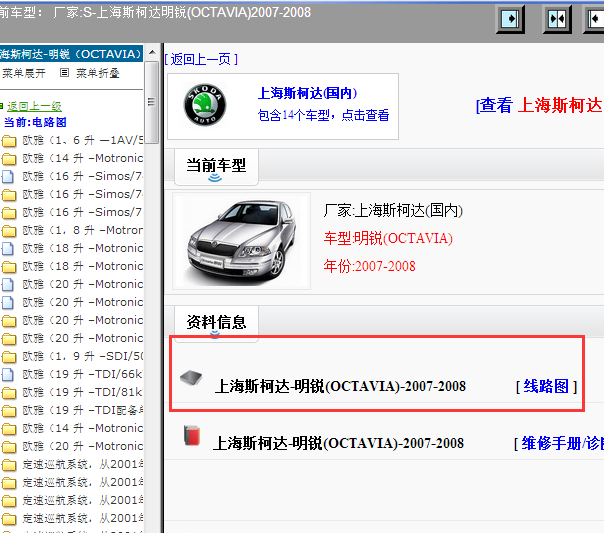Click folder icon of 欧雅（19 升 -TDI配备 row

pyautogui.click(x=9, y=411)
